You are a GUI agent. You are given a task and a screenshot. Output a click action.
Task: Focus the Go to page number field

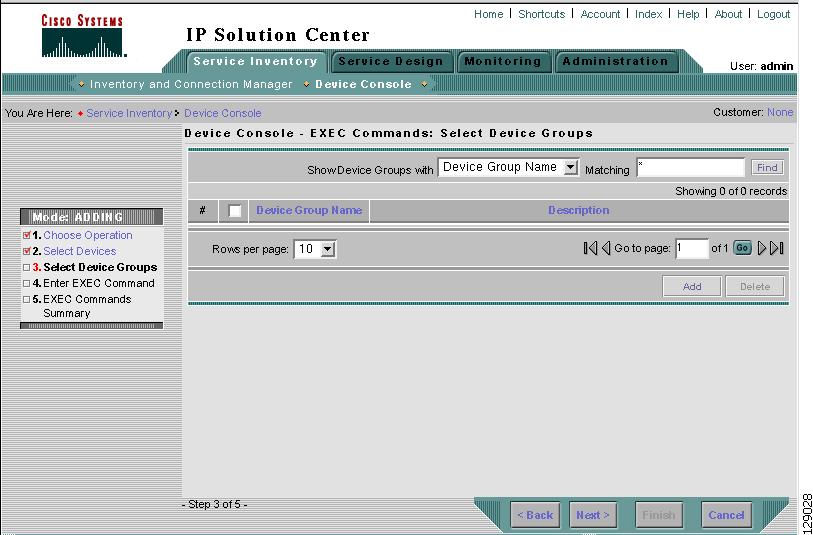point(692,249)
